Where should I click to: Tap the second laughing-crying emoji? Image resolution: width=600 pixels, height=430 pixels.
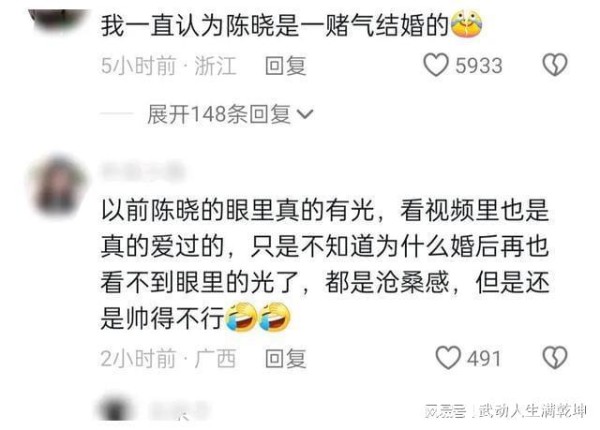point(275,317)
